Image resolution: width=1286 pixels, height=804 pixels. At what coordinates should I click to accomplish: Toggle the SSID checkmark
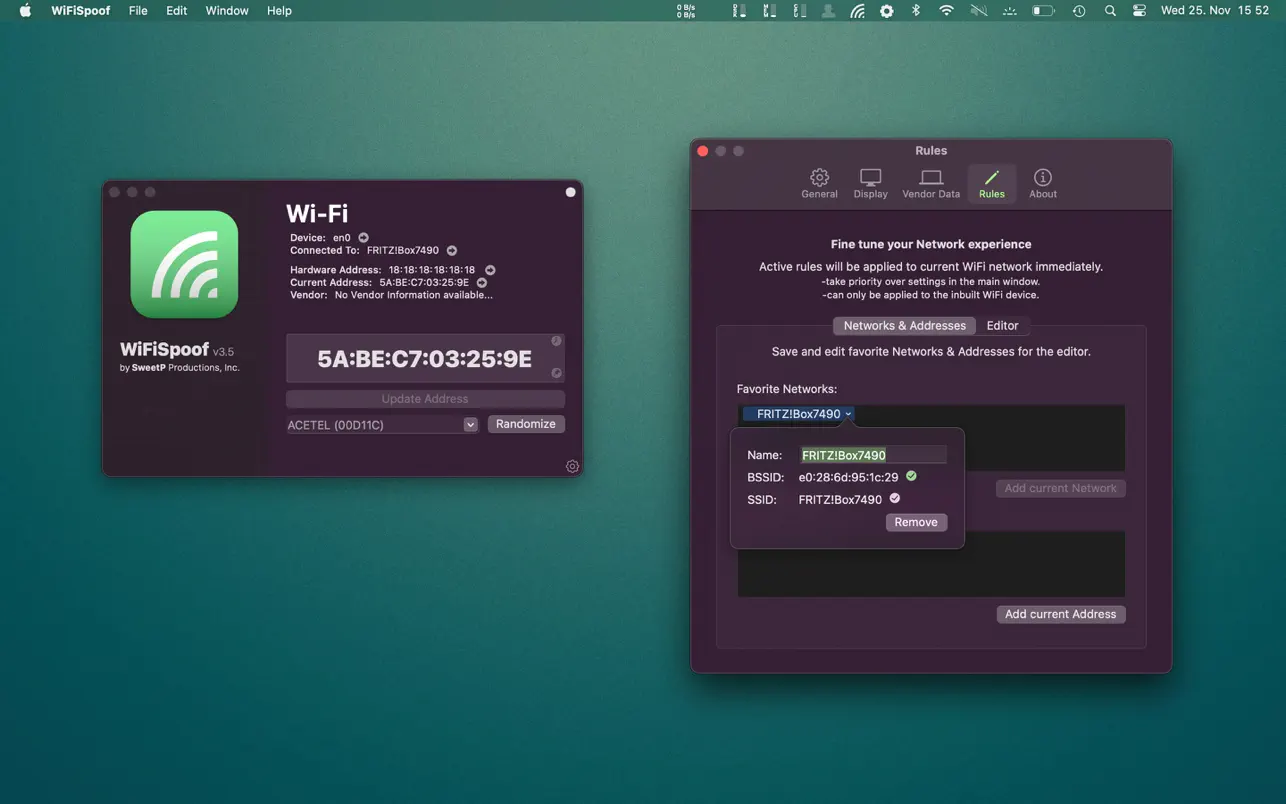click(x=895, y=498)
